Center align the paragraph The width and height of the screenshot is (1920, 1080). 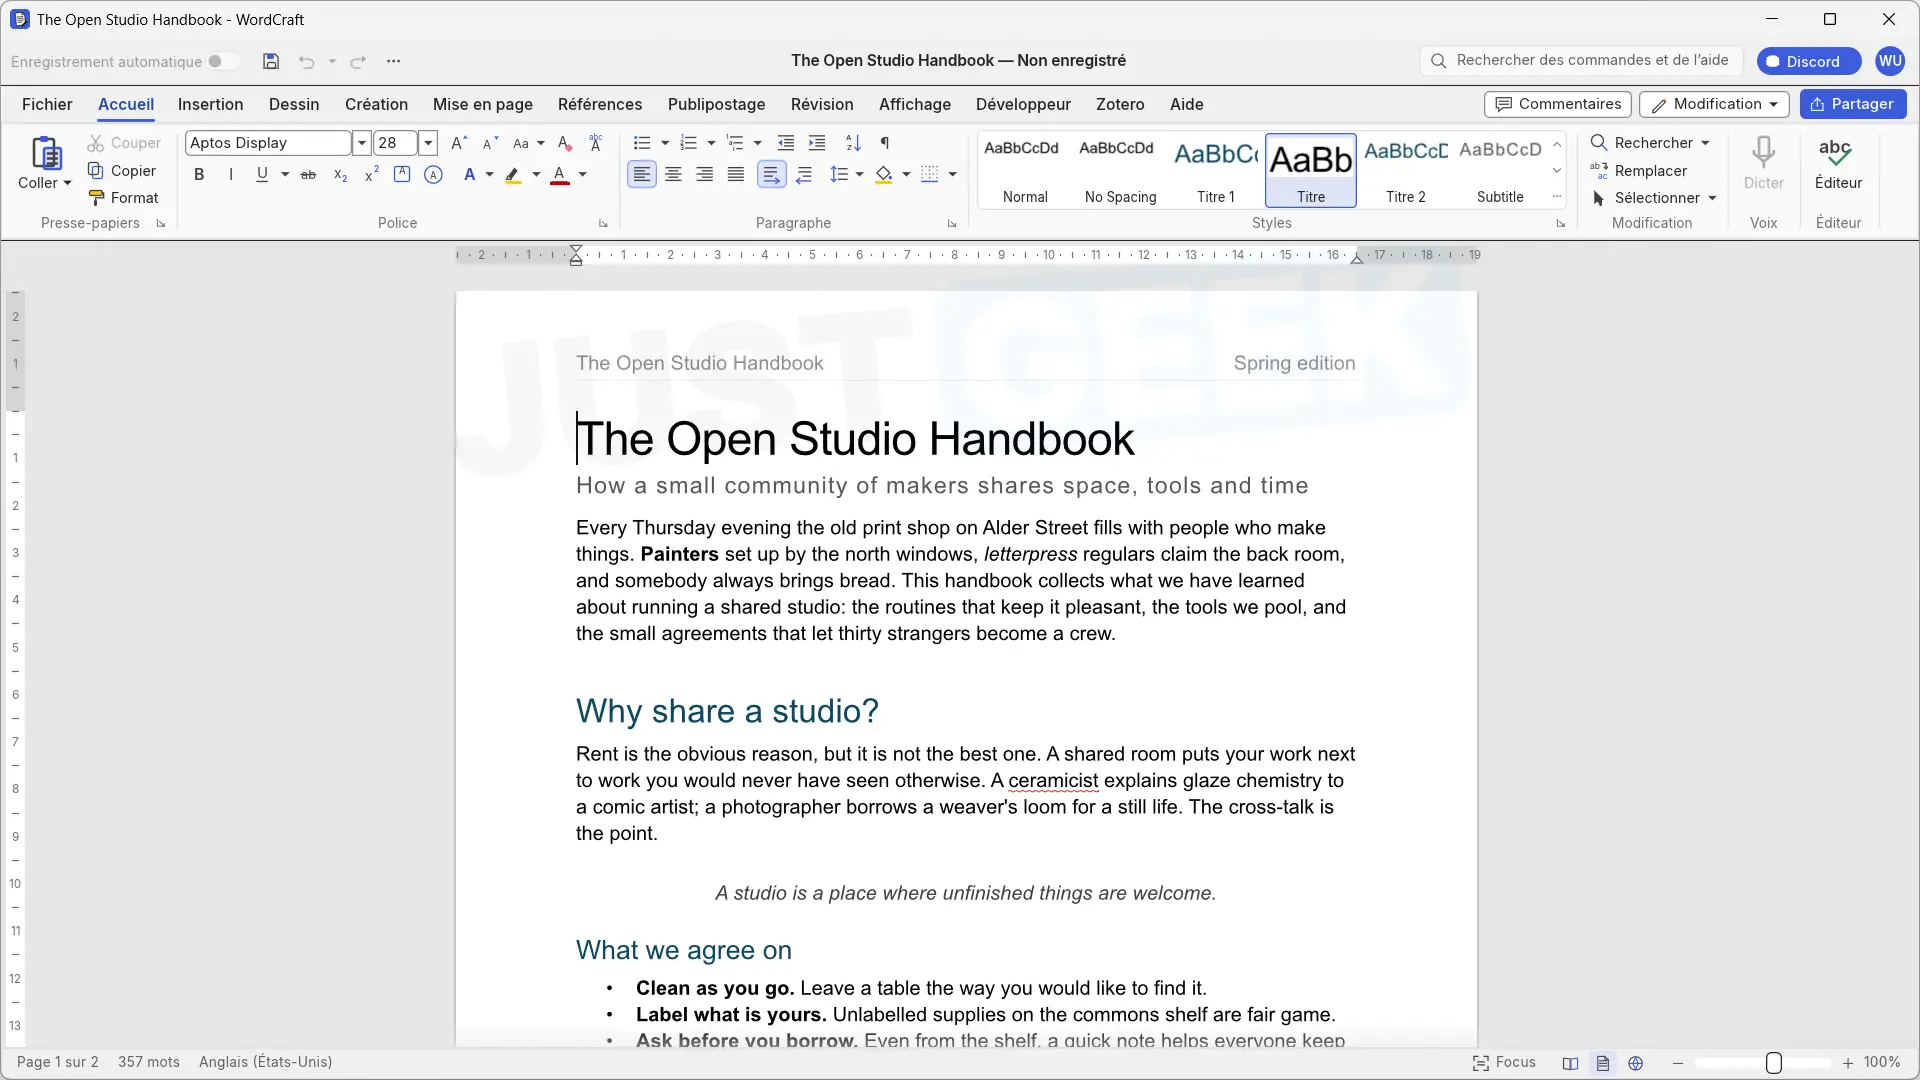pos(674,175)
